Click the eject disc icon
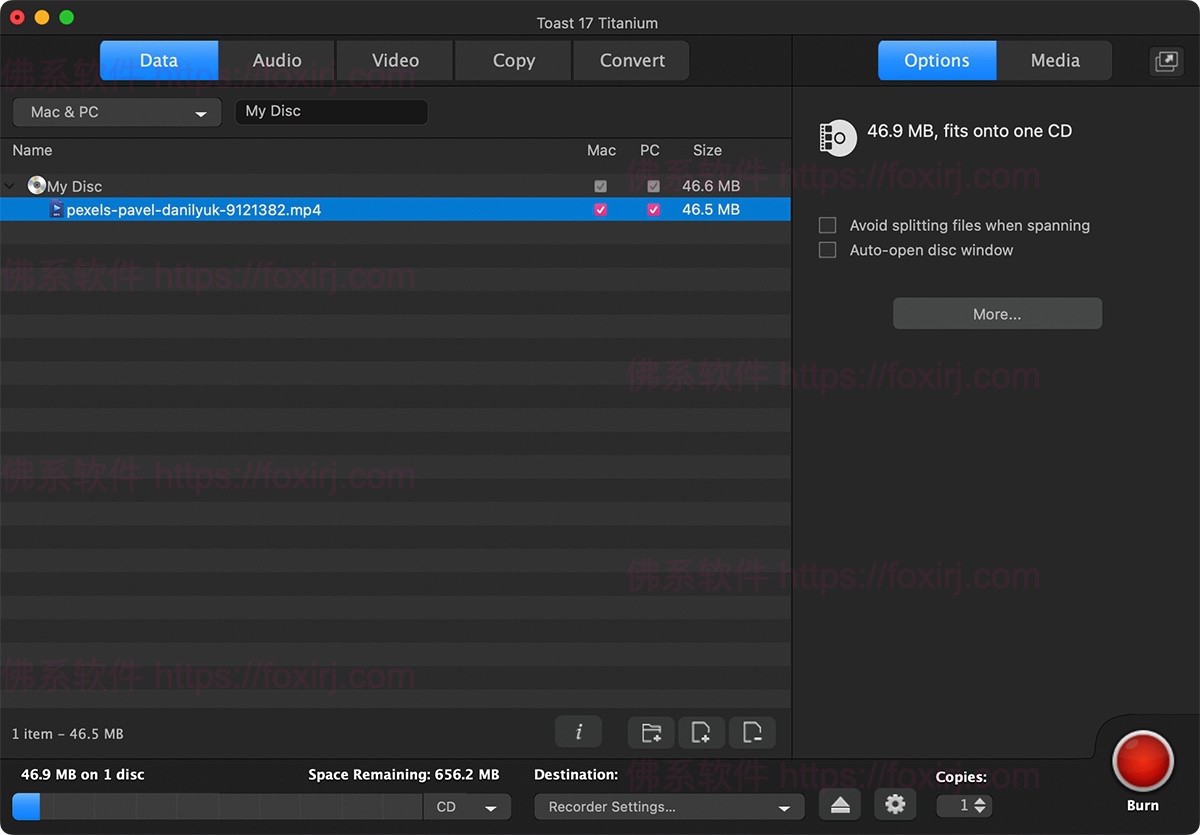This screenshot has height=835, width=1200. (x=839, y=804)
